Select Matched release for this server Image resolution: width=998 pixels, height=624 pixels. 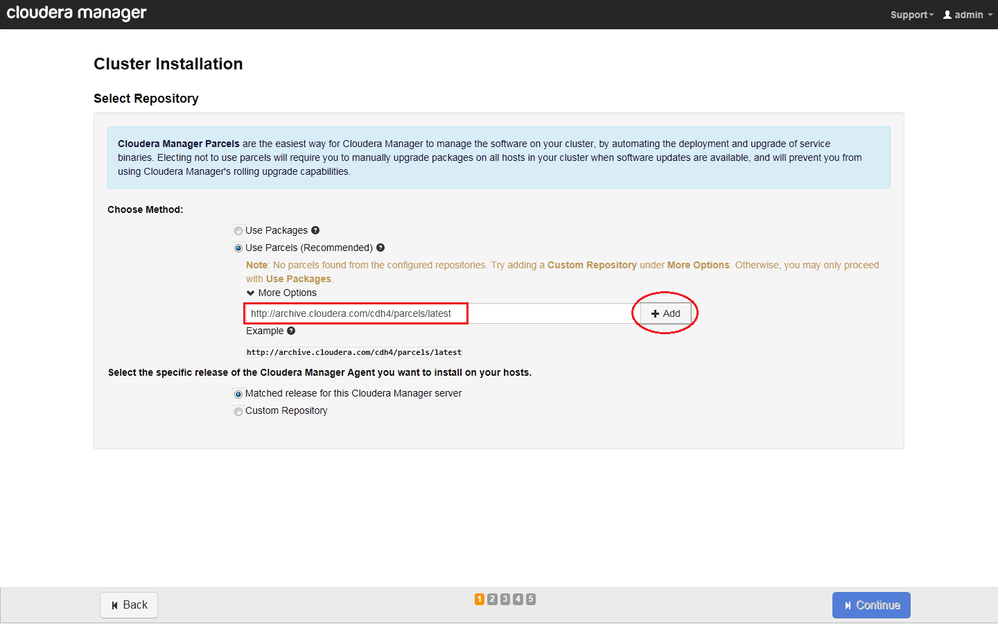[238, 394]
